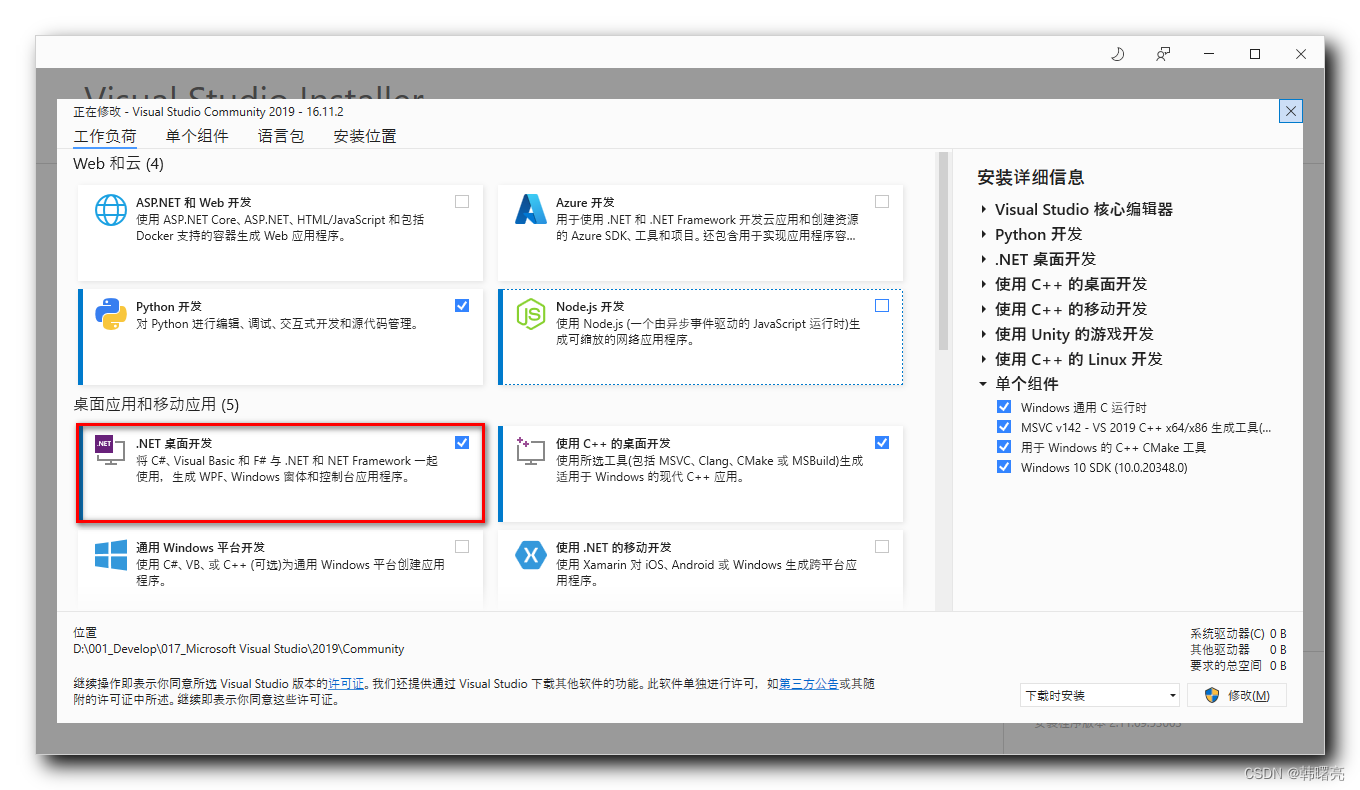Click the install path D:\001_Develop text

239,649
